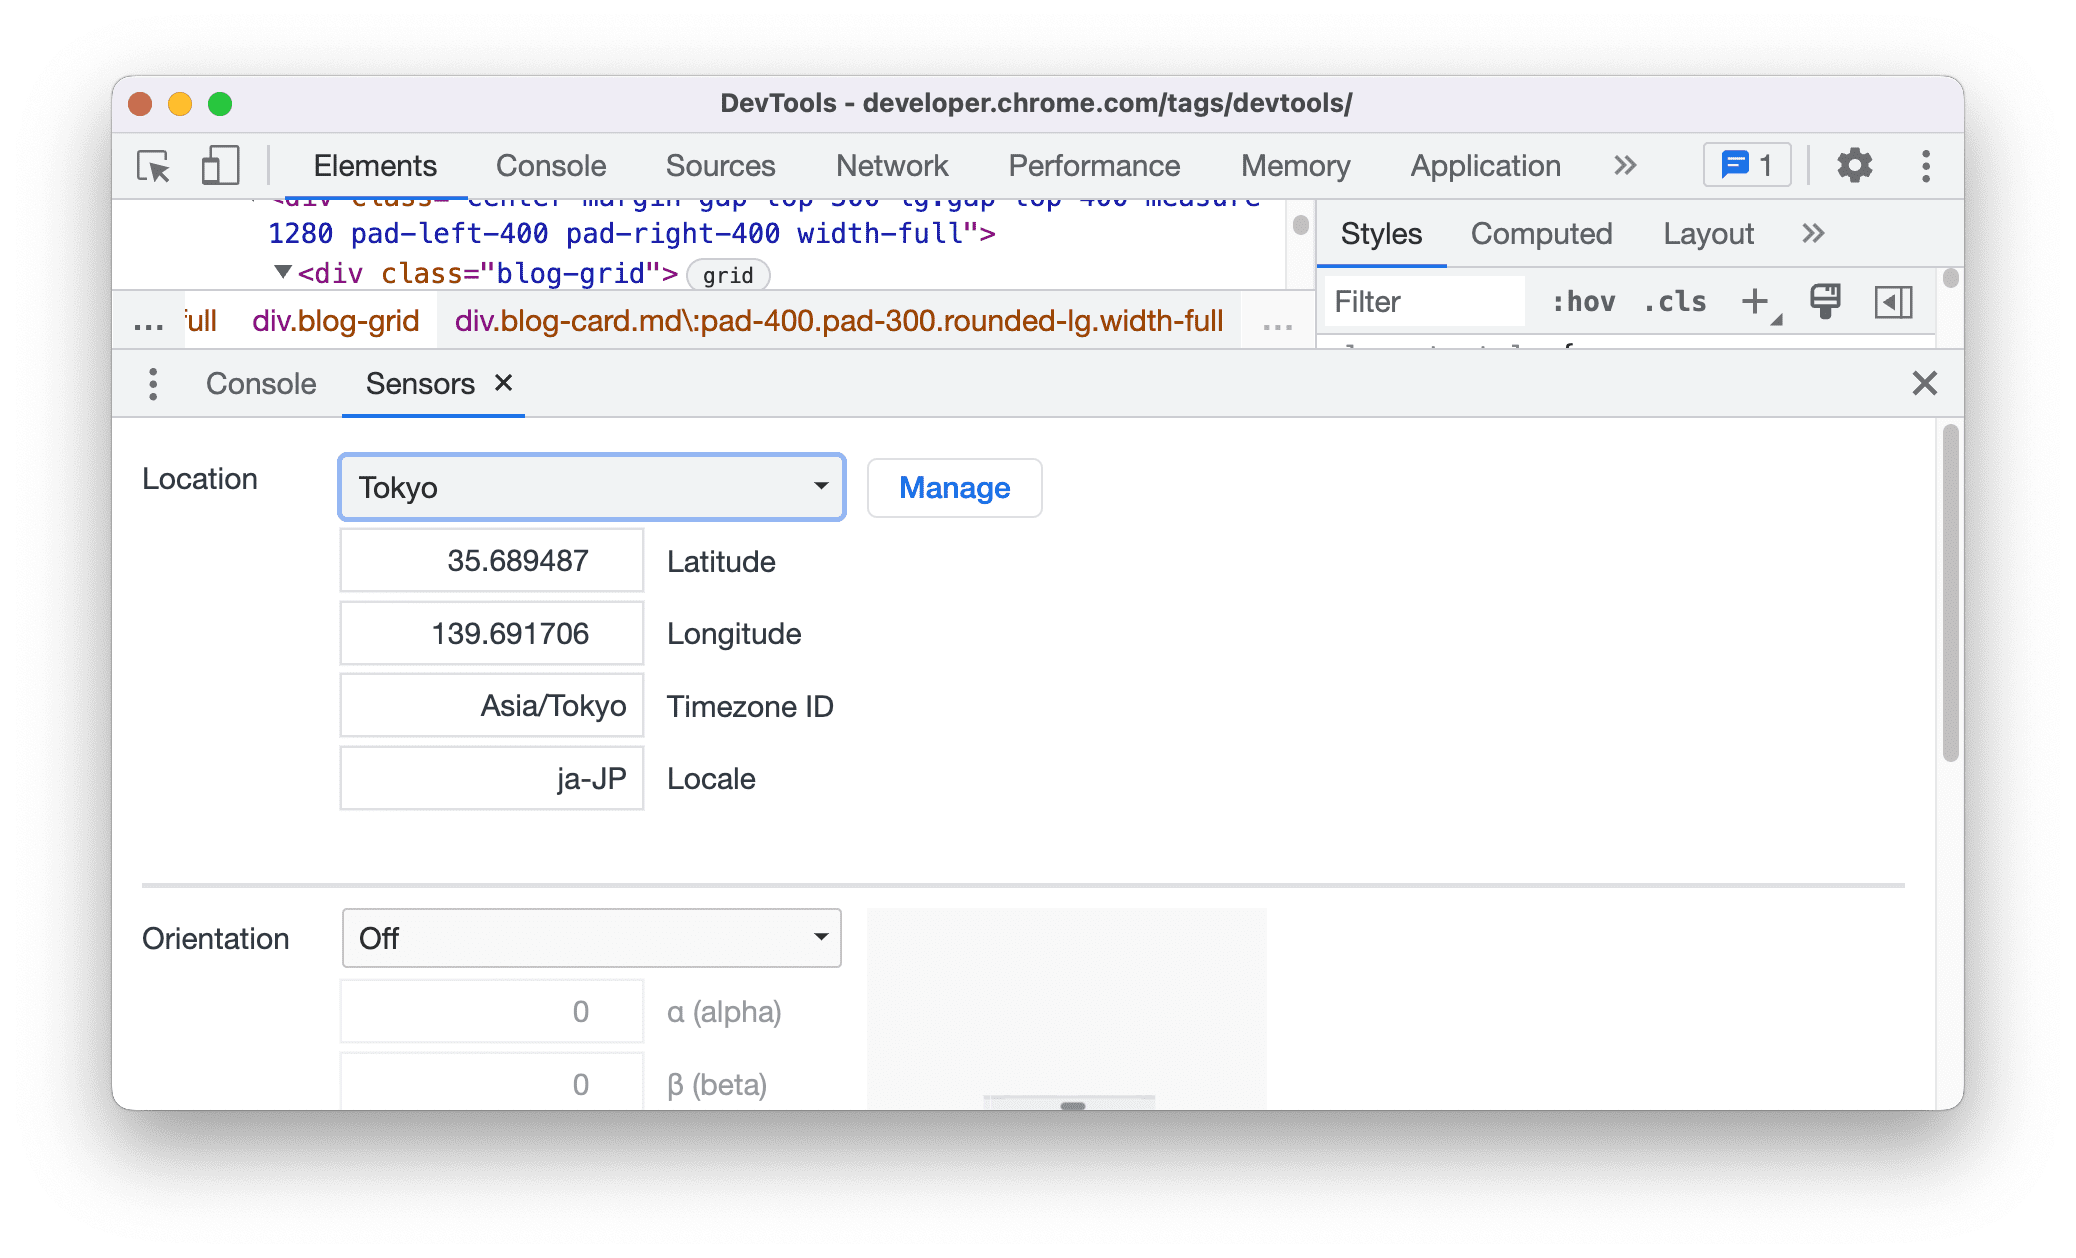The height and width of the screenshot is (1258, 2076).
Task: Click the Manage locations button
Action: click(x=953, y=485)
